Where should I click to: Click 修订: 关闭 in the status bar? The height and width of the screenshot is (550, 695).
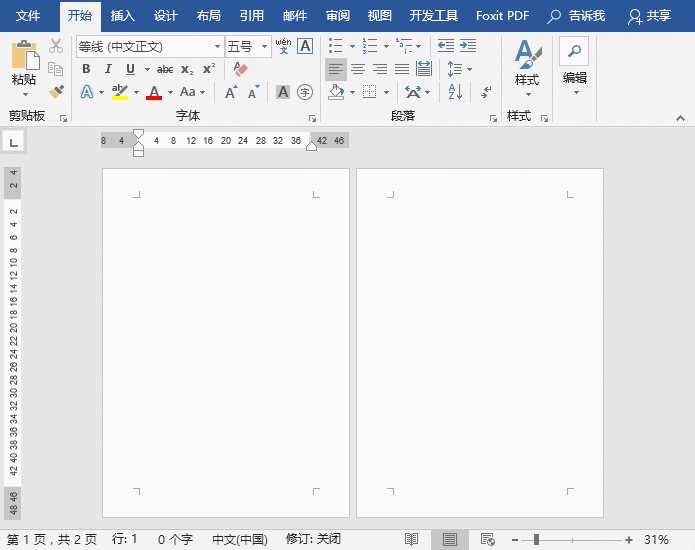click(313, 539)
